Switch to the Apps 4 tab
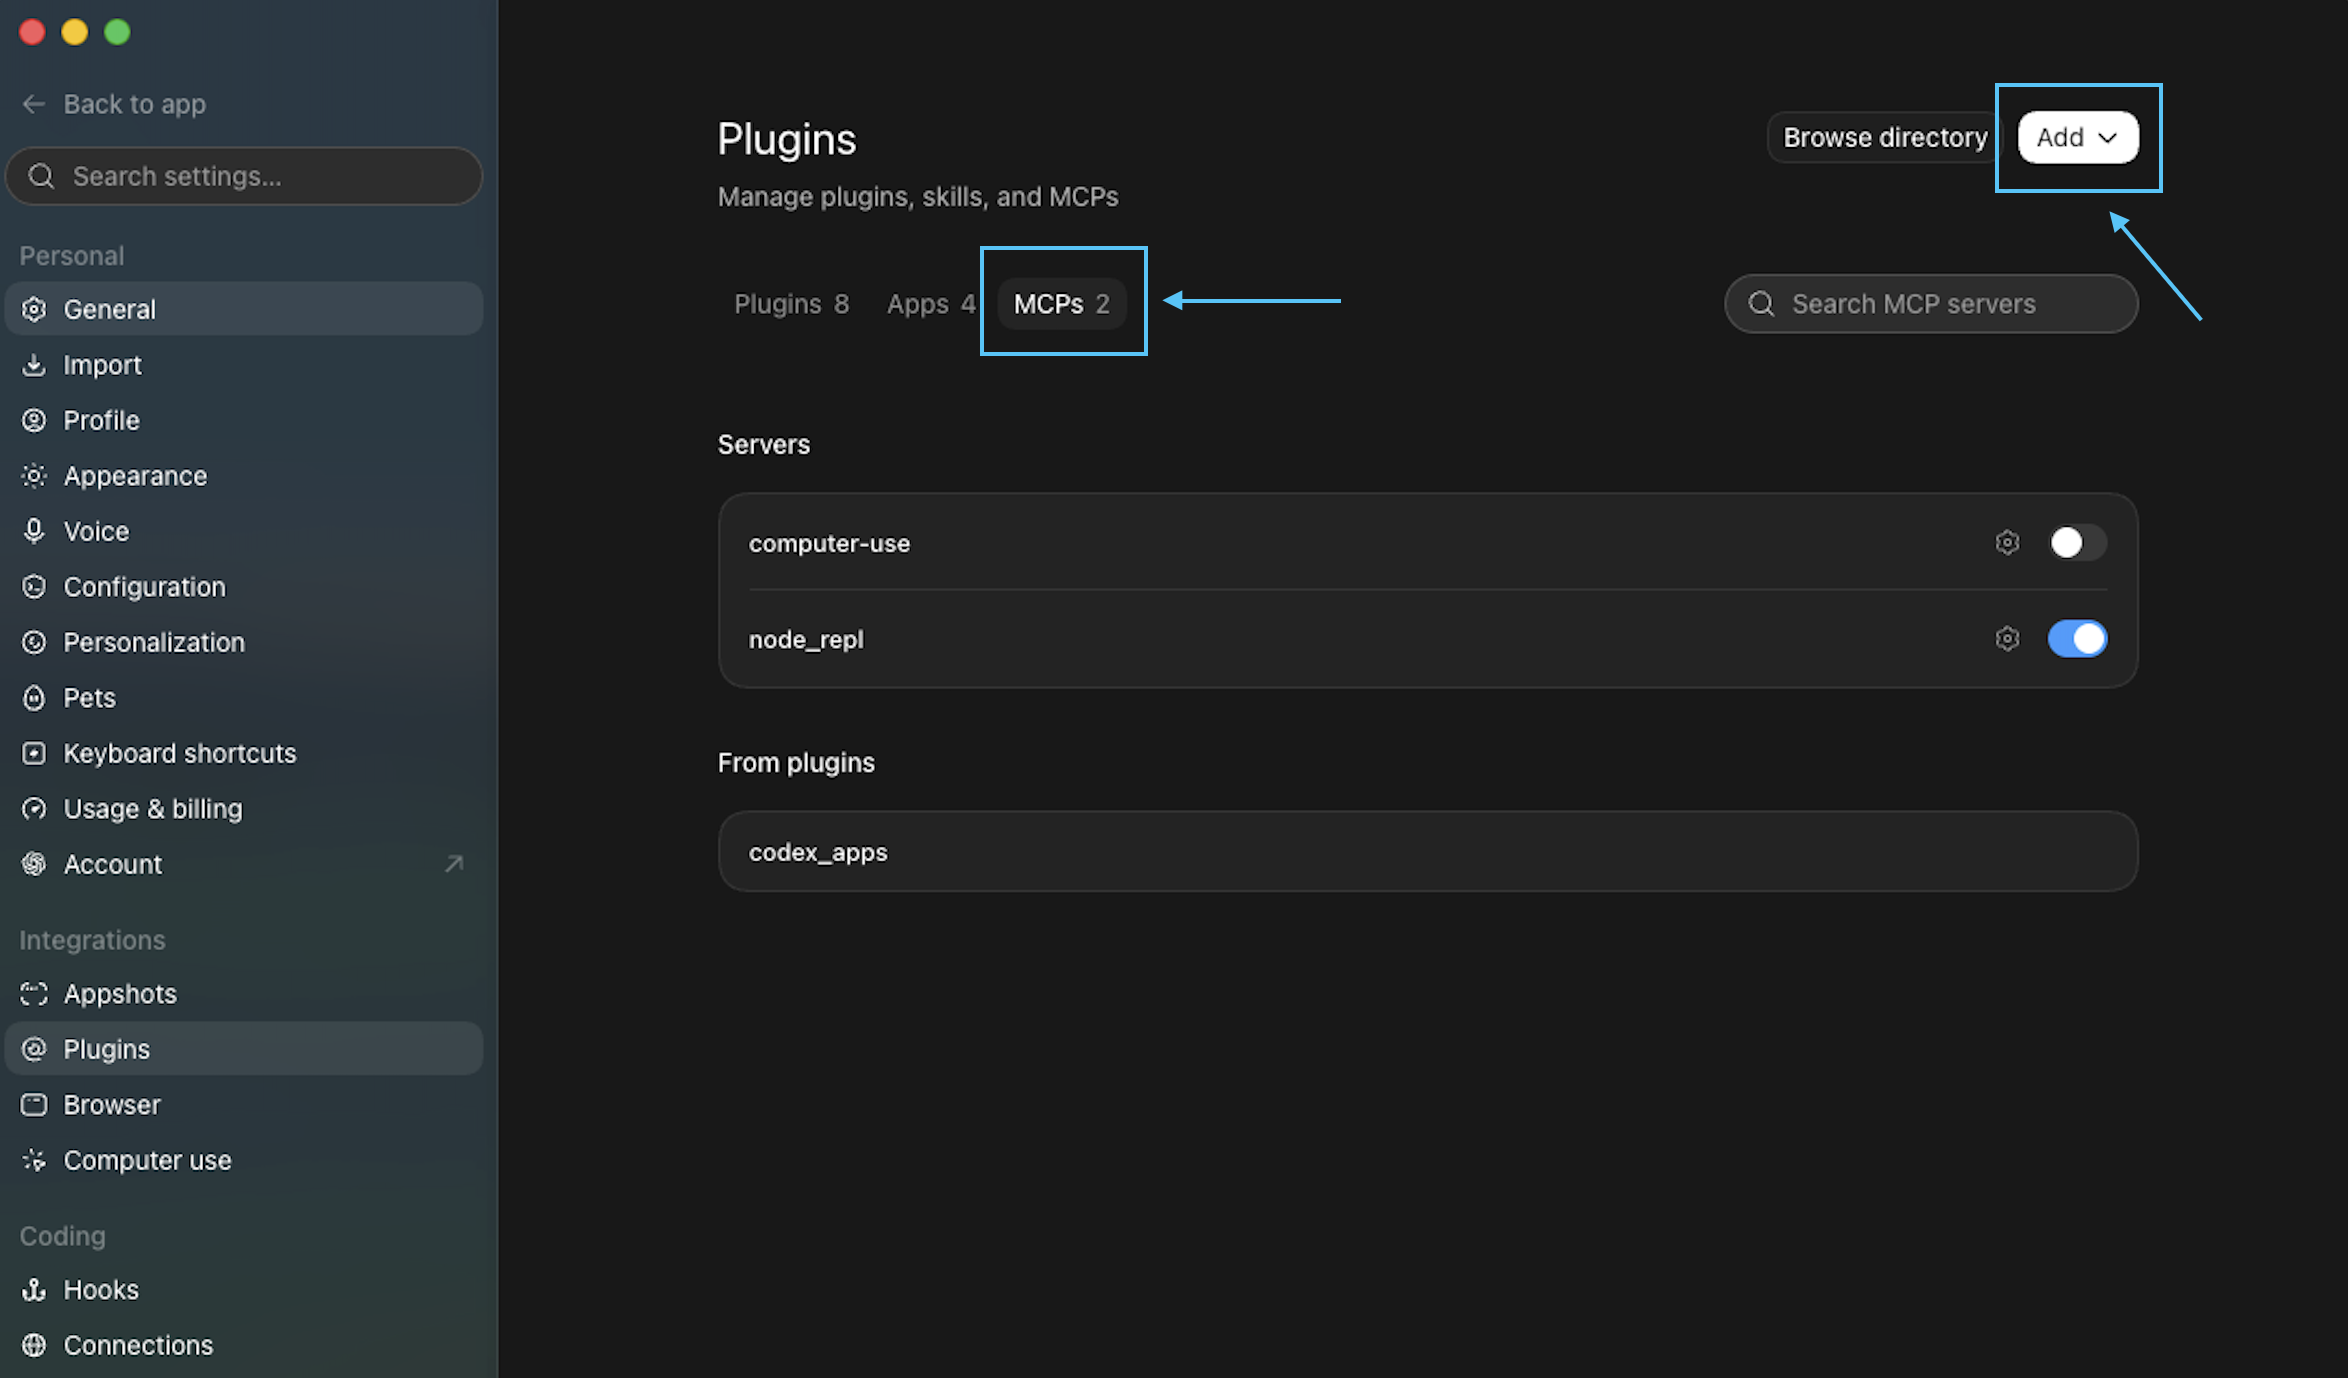Screen dimensions: 2348x1378 (x=930, y=304)
